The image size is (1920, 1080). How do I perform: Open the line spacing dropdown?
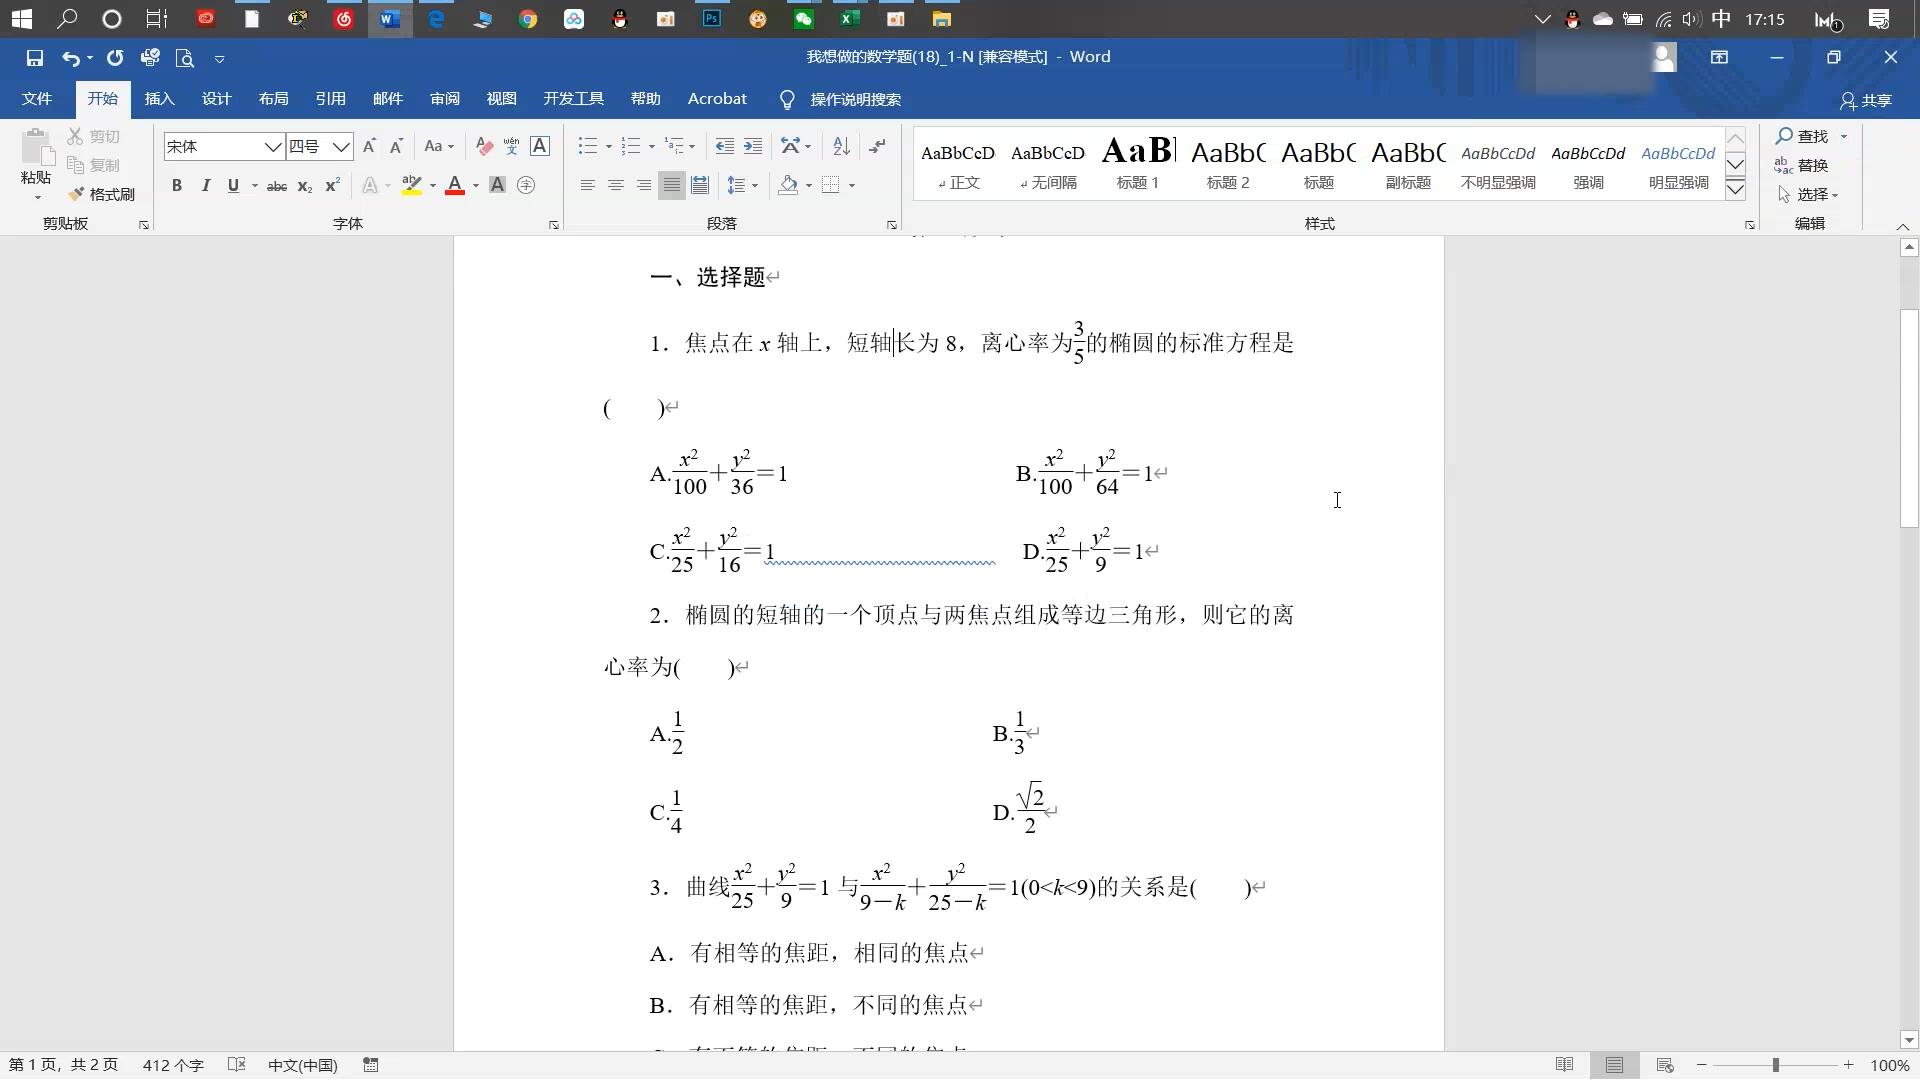click(x=752, y=185)
